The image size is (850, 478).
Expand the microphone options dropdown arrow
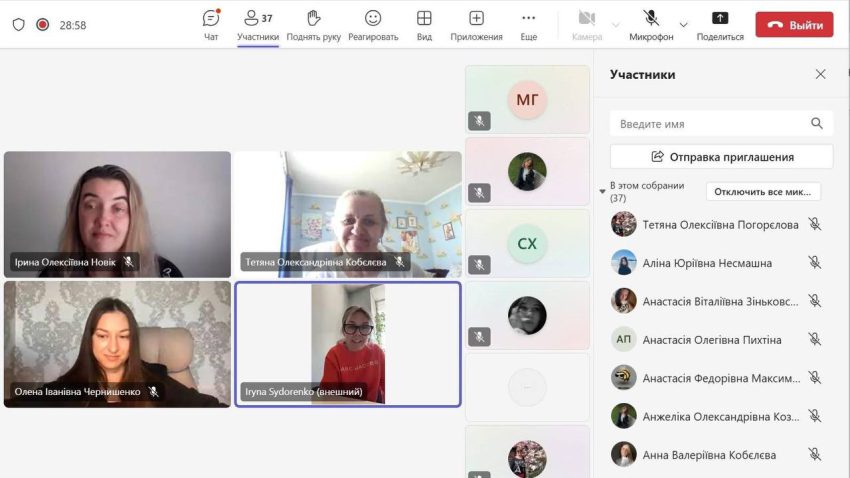(684, 25)
